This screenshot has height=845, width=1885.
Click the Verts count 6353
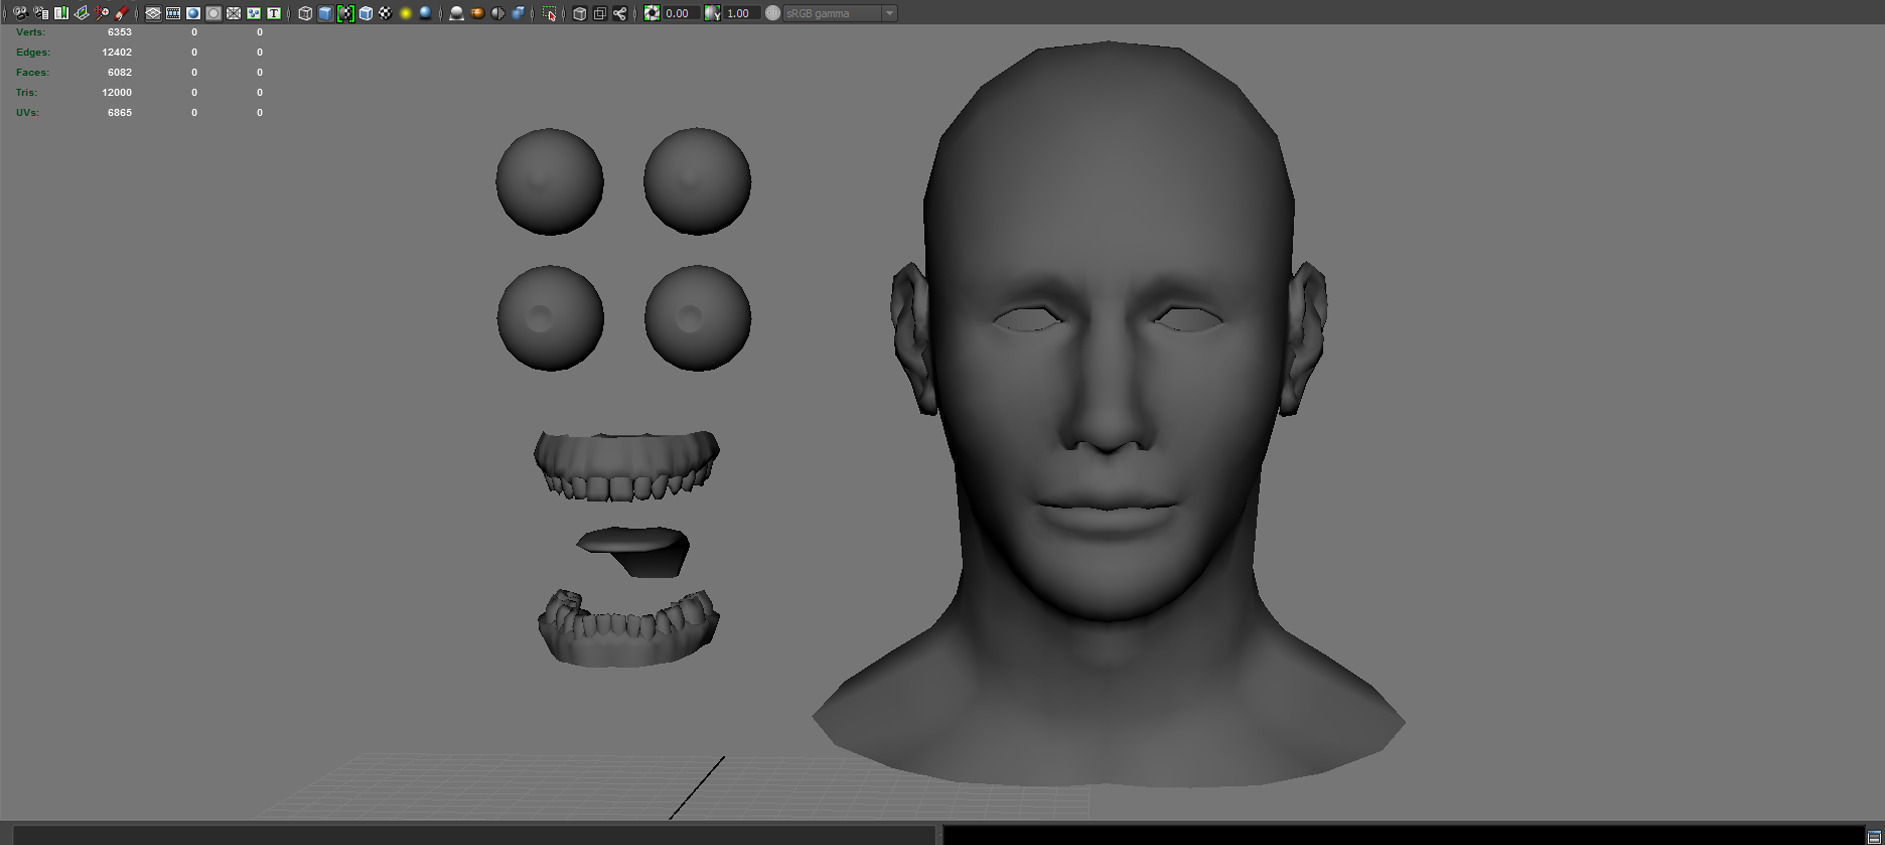tap(119, 32)
